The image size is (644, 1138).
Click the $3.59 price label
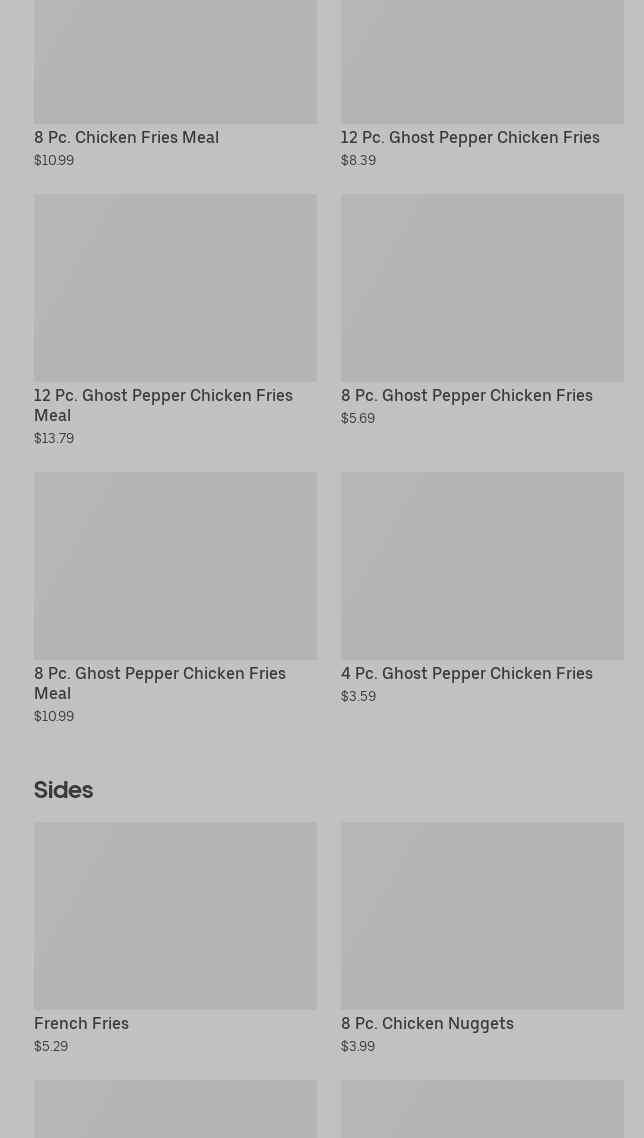(x=358, y=696)
